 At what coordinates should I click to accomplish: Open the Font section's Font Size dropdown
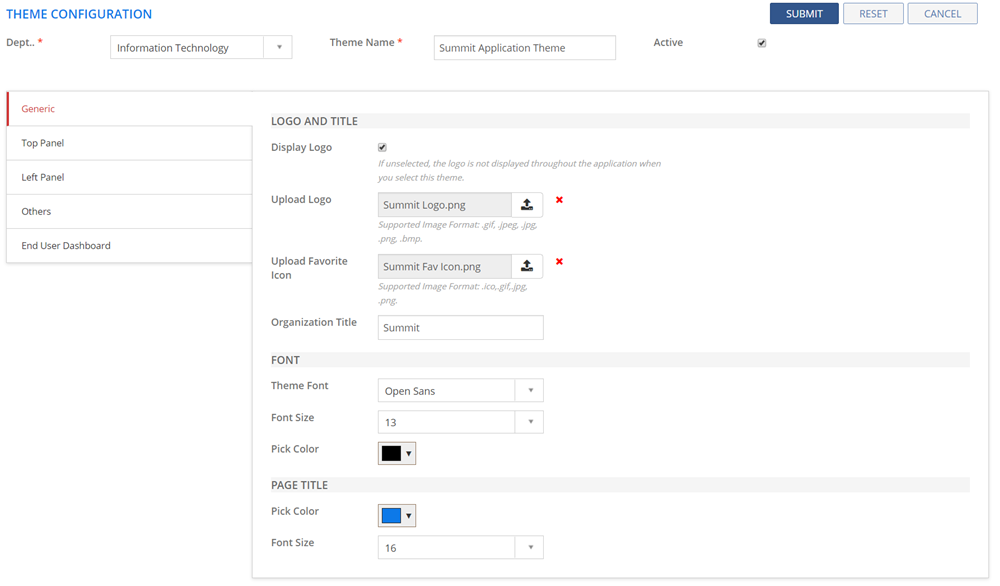pos(530,422)
